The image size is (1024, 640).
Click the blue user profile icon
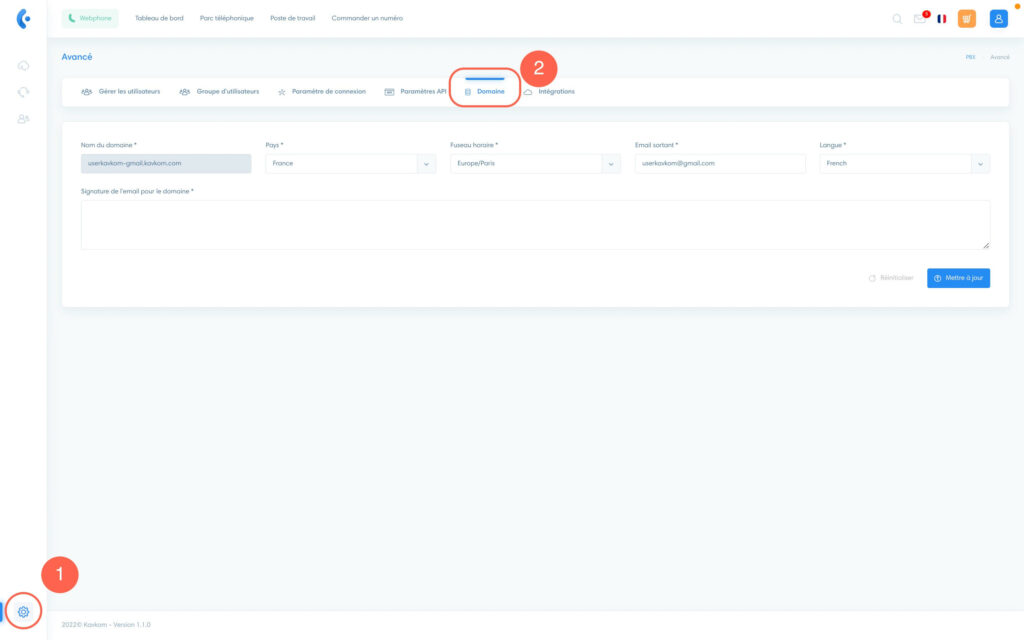click(998, 18)
